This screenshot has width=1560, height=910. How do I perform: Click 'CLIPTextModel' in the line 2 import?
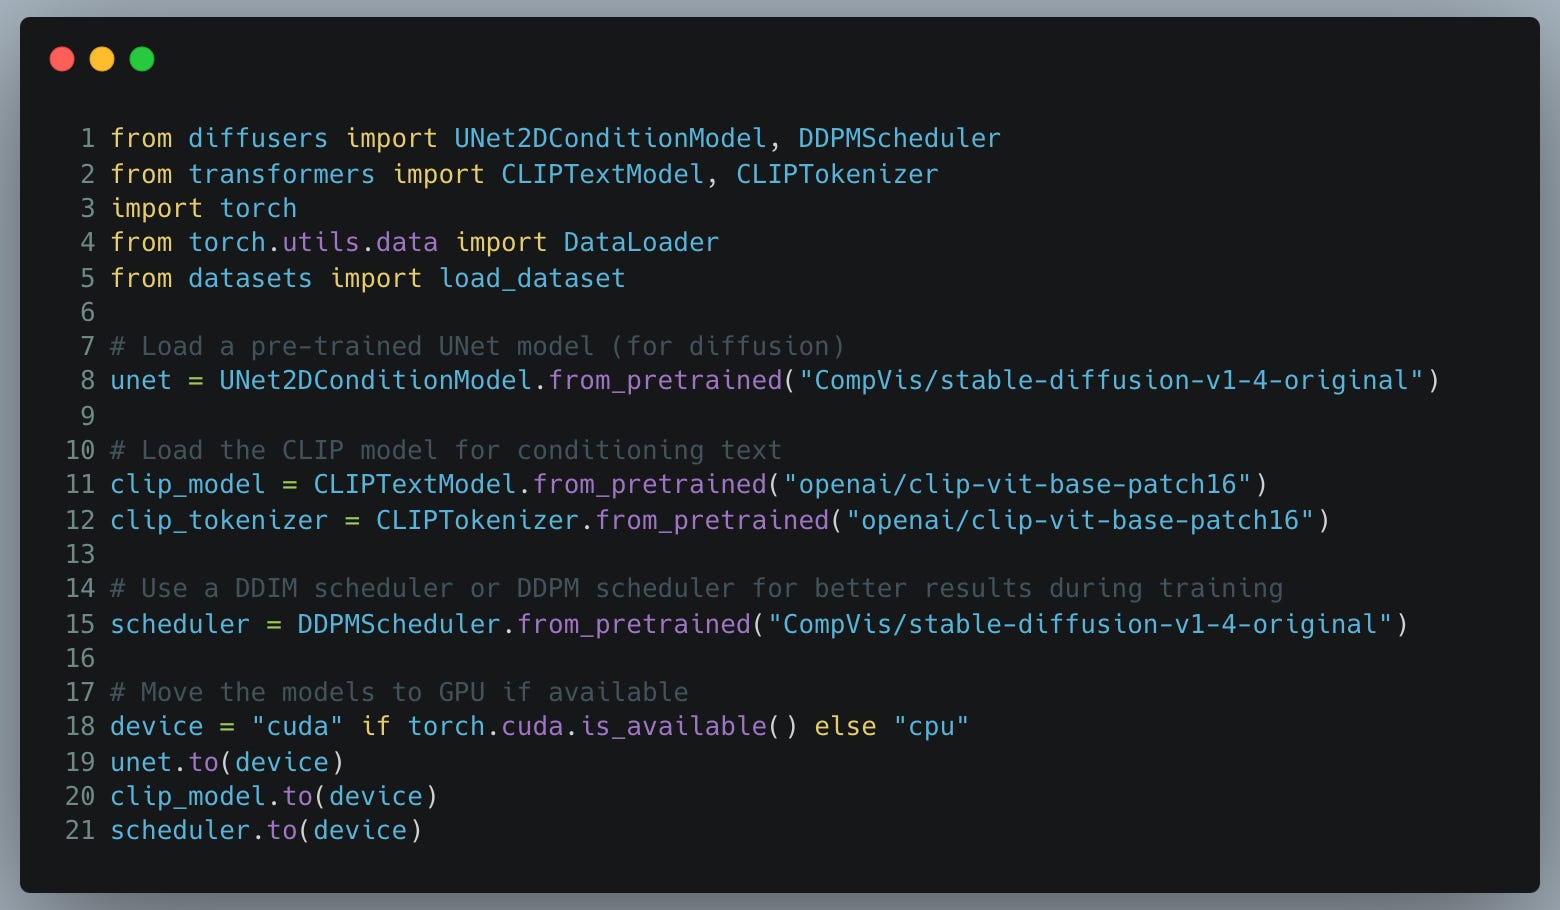point(603,174)
